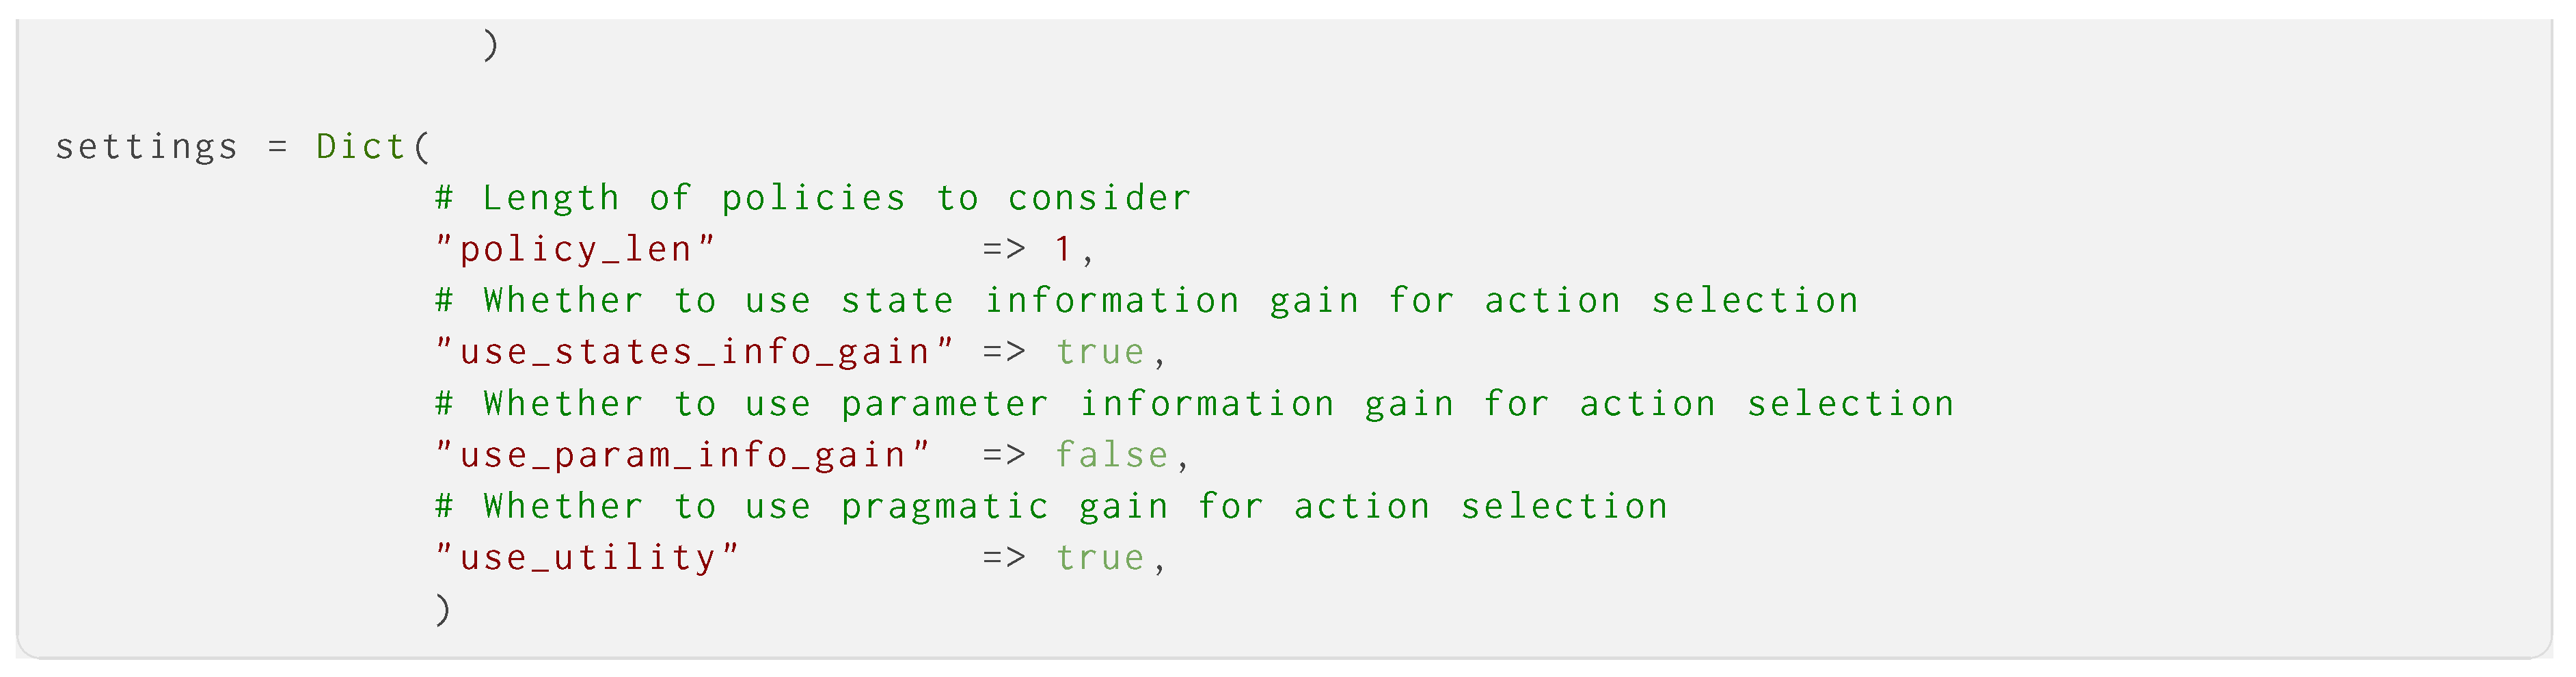Image resolution: width=2576 pixels, height=677 pixels.
Task: Click the true value of use_states_info_gain
Action: coord(1099,352)
